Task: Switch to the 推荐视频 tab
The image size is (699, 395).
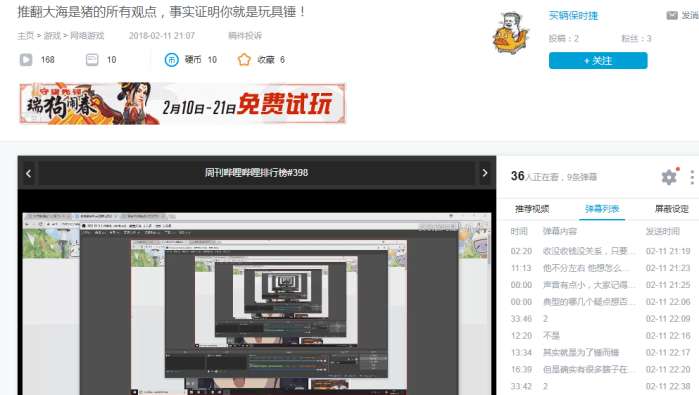Action: pos(532,209)
